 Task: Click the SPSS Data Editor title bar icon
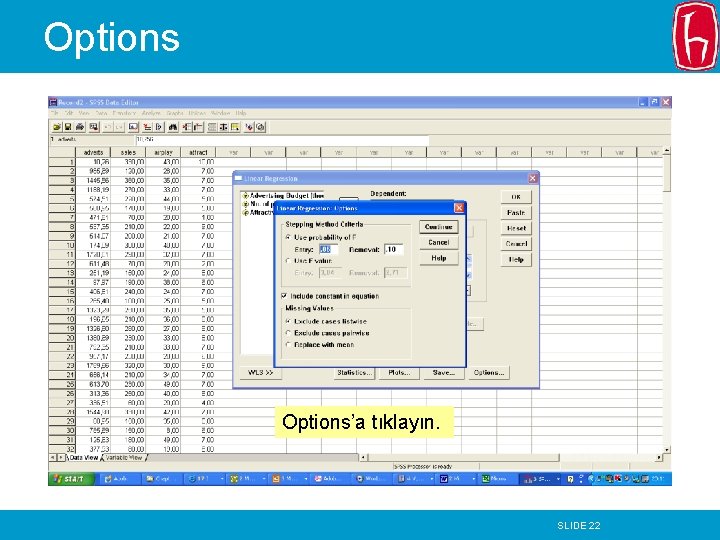point(53,102)
